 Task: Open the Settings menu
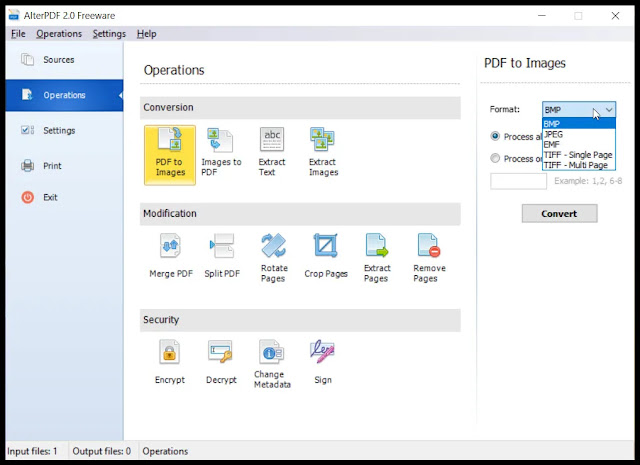click(x=109, y=34)
